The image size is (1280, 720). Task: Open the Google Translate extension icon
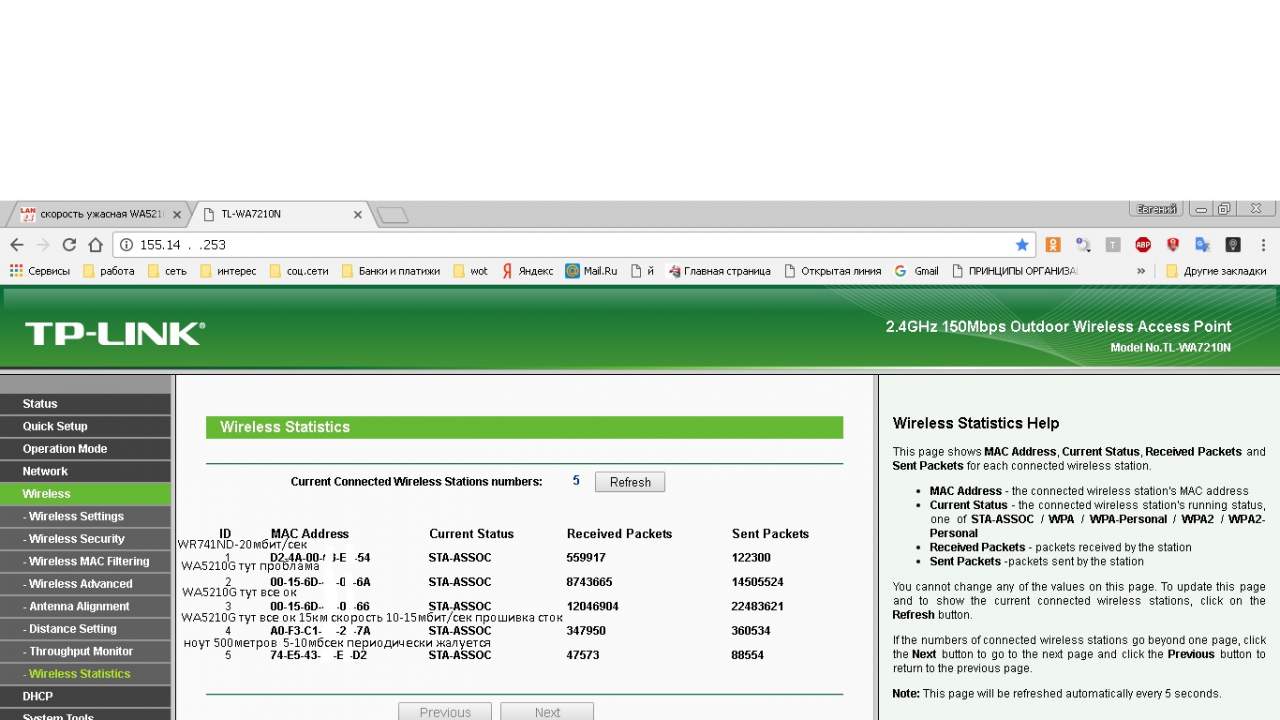click(x=1203, y=245)
